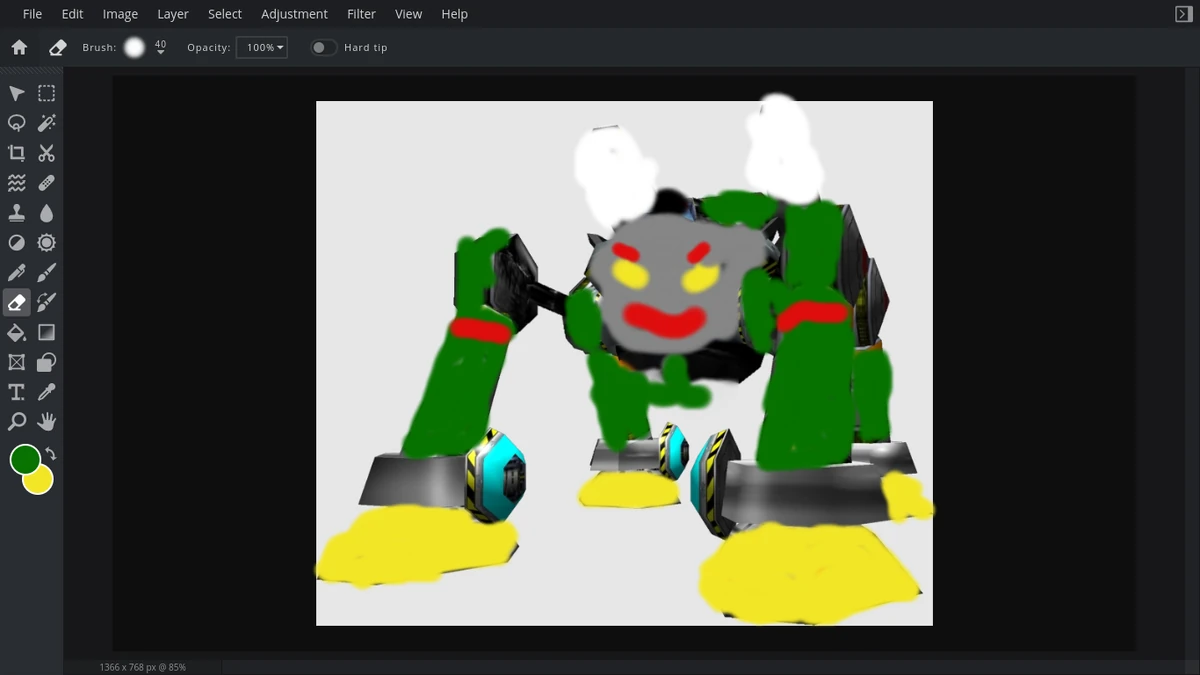Image resolution: width=1200 pixels, height=675 pixels.
Task: Select the Blur drop tool
Action: (x=46, y=212)
